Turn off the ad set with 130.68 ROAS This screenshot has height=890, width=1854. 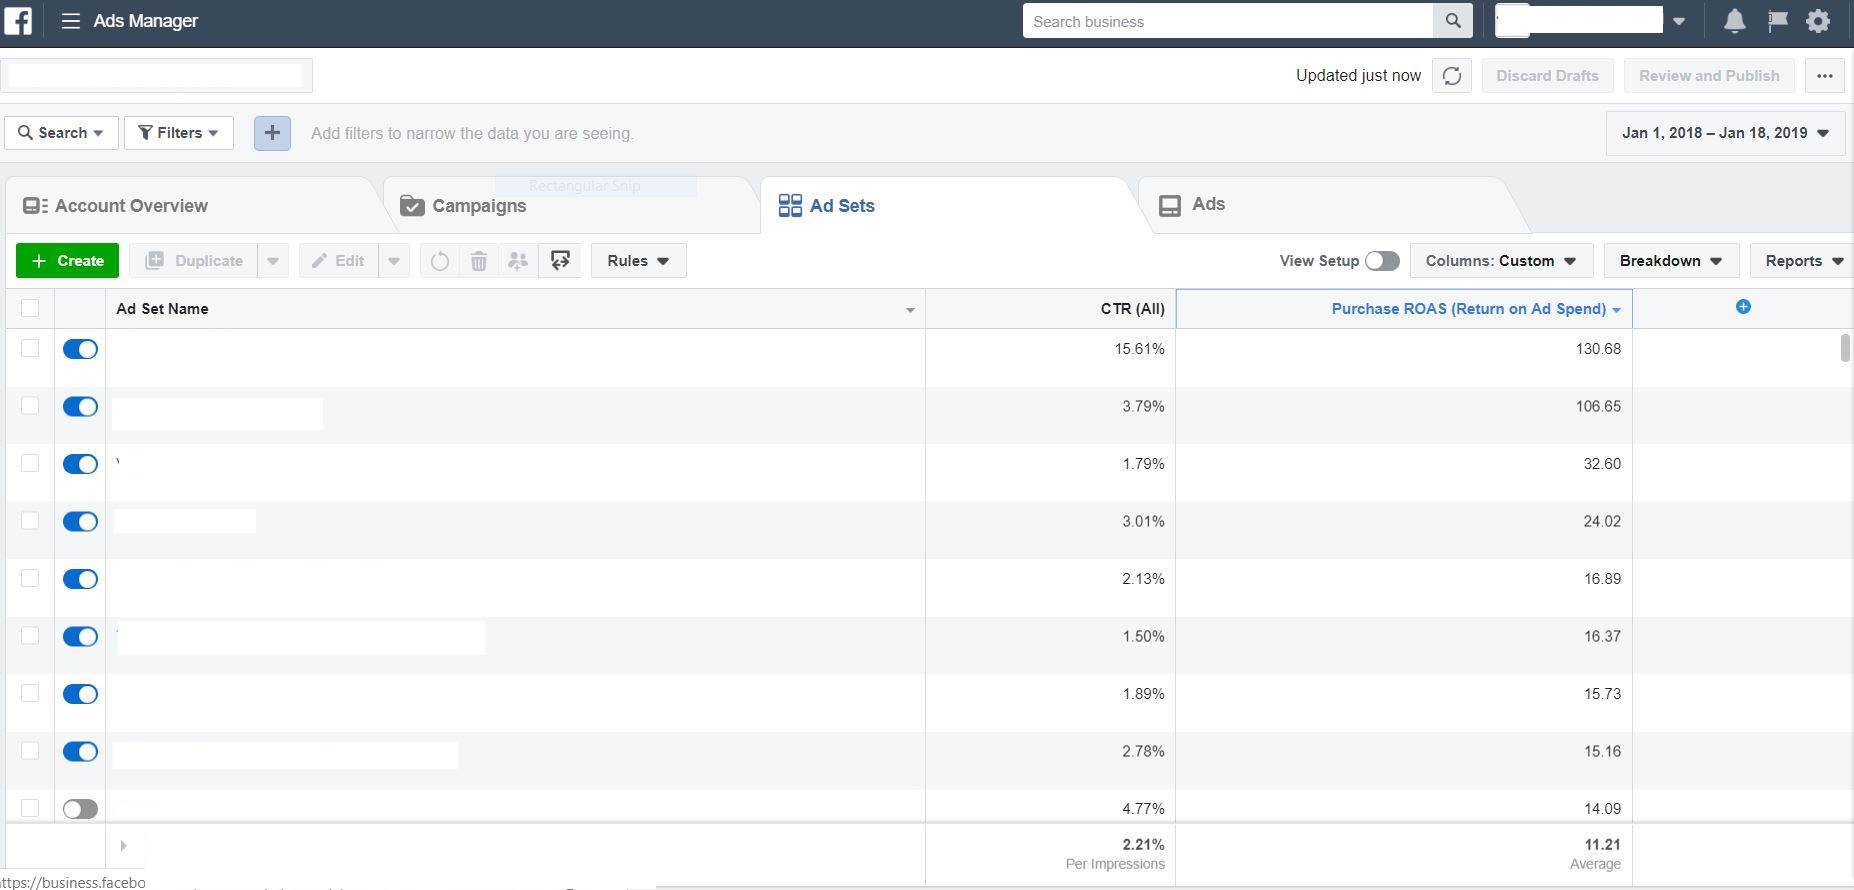pos(80,349)
